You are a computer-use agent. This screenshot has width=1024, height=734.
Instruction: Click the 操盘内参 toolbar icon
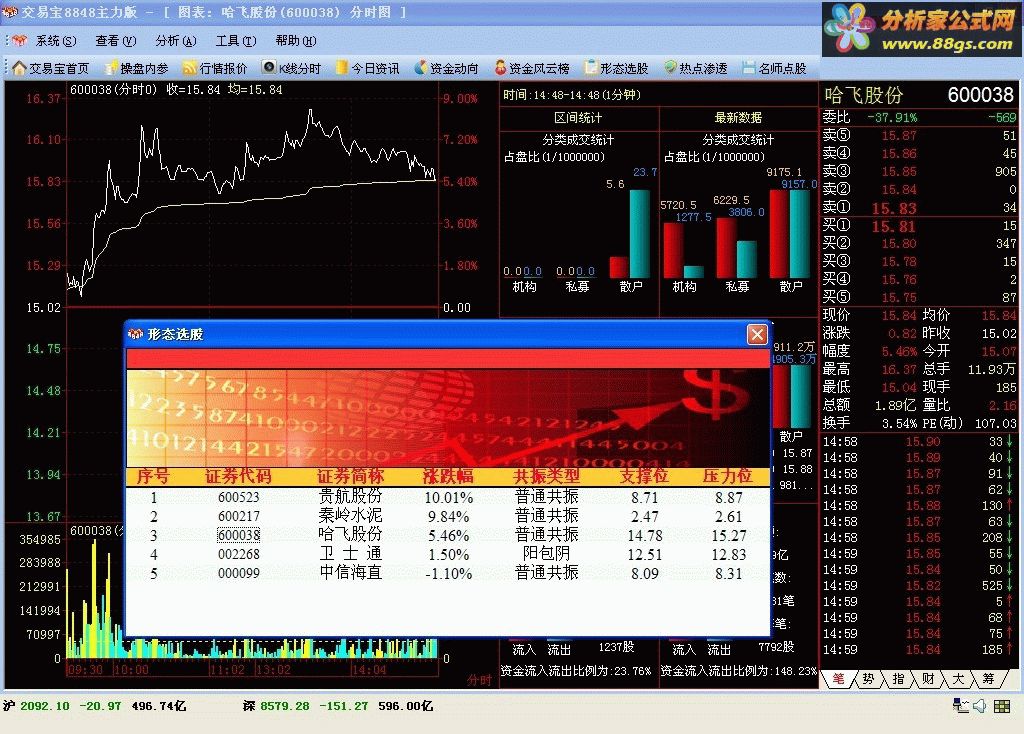coord(111,68)
